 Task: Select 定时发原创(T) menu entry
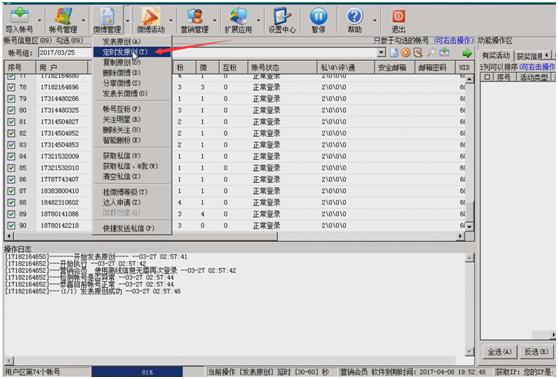coord(132,52)
